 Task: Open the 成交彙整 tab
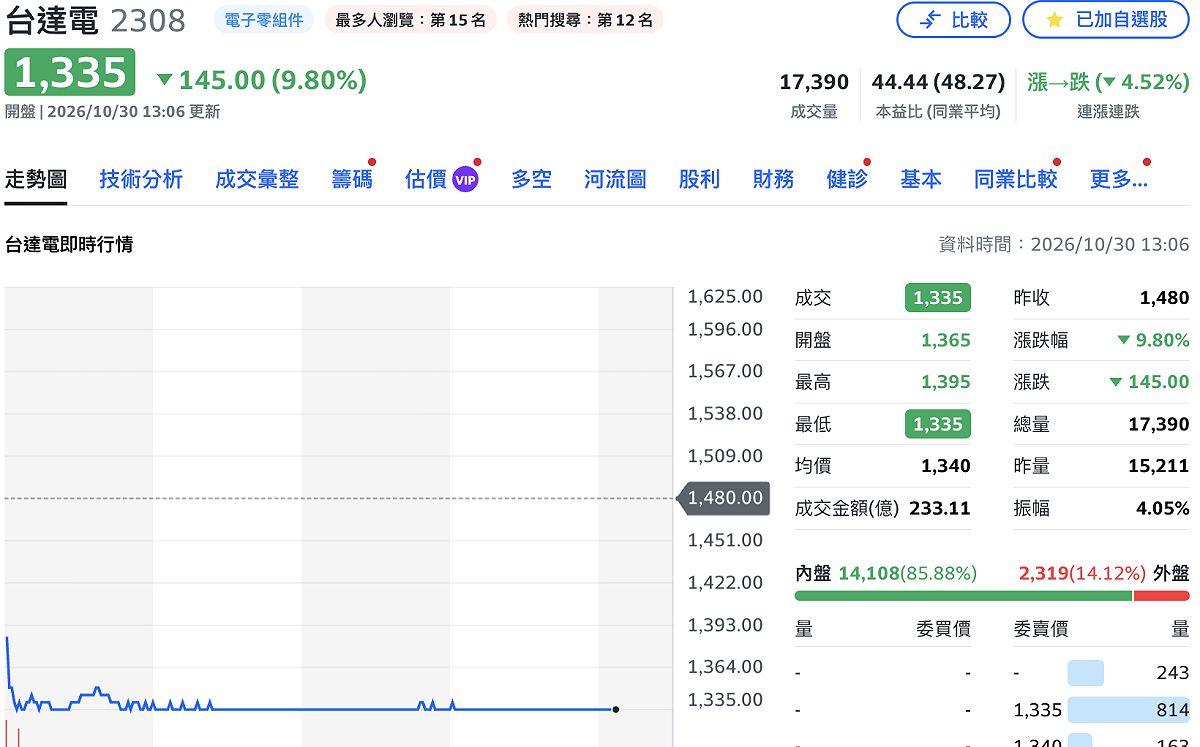coord(257,179)
